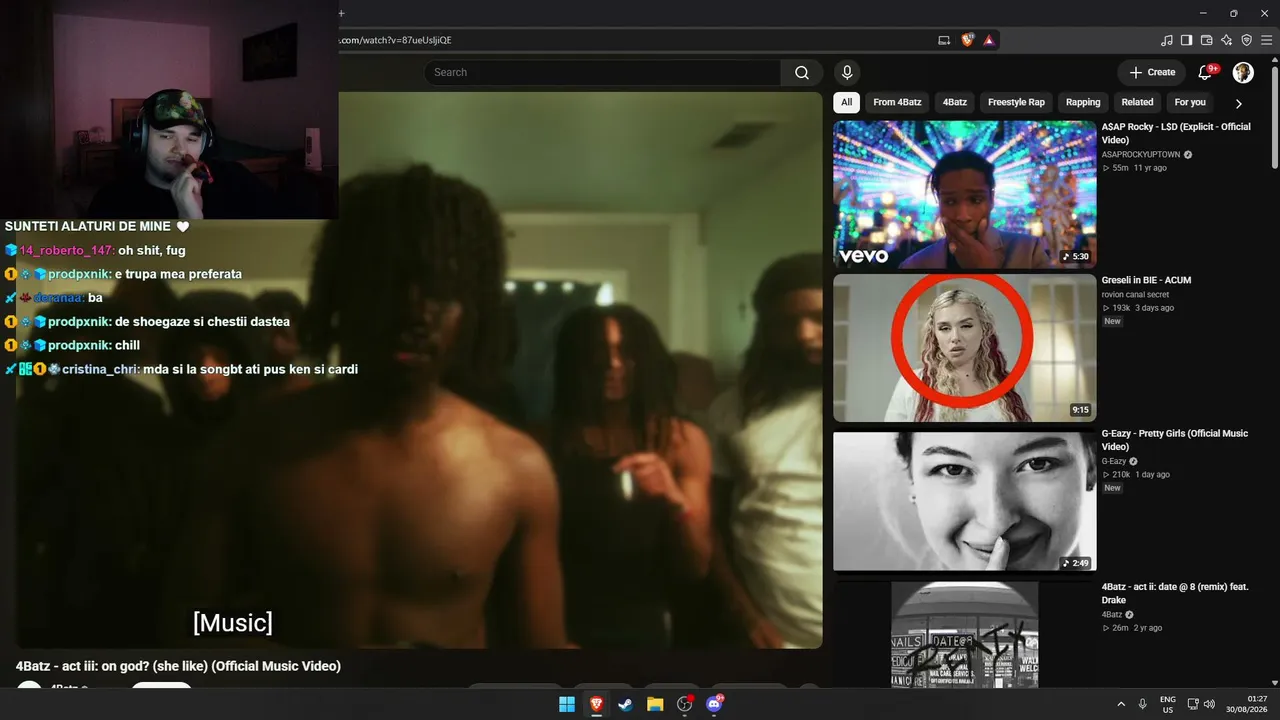Select the Related filter chip

pos(1137,102)
